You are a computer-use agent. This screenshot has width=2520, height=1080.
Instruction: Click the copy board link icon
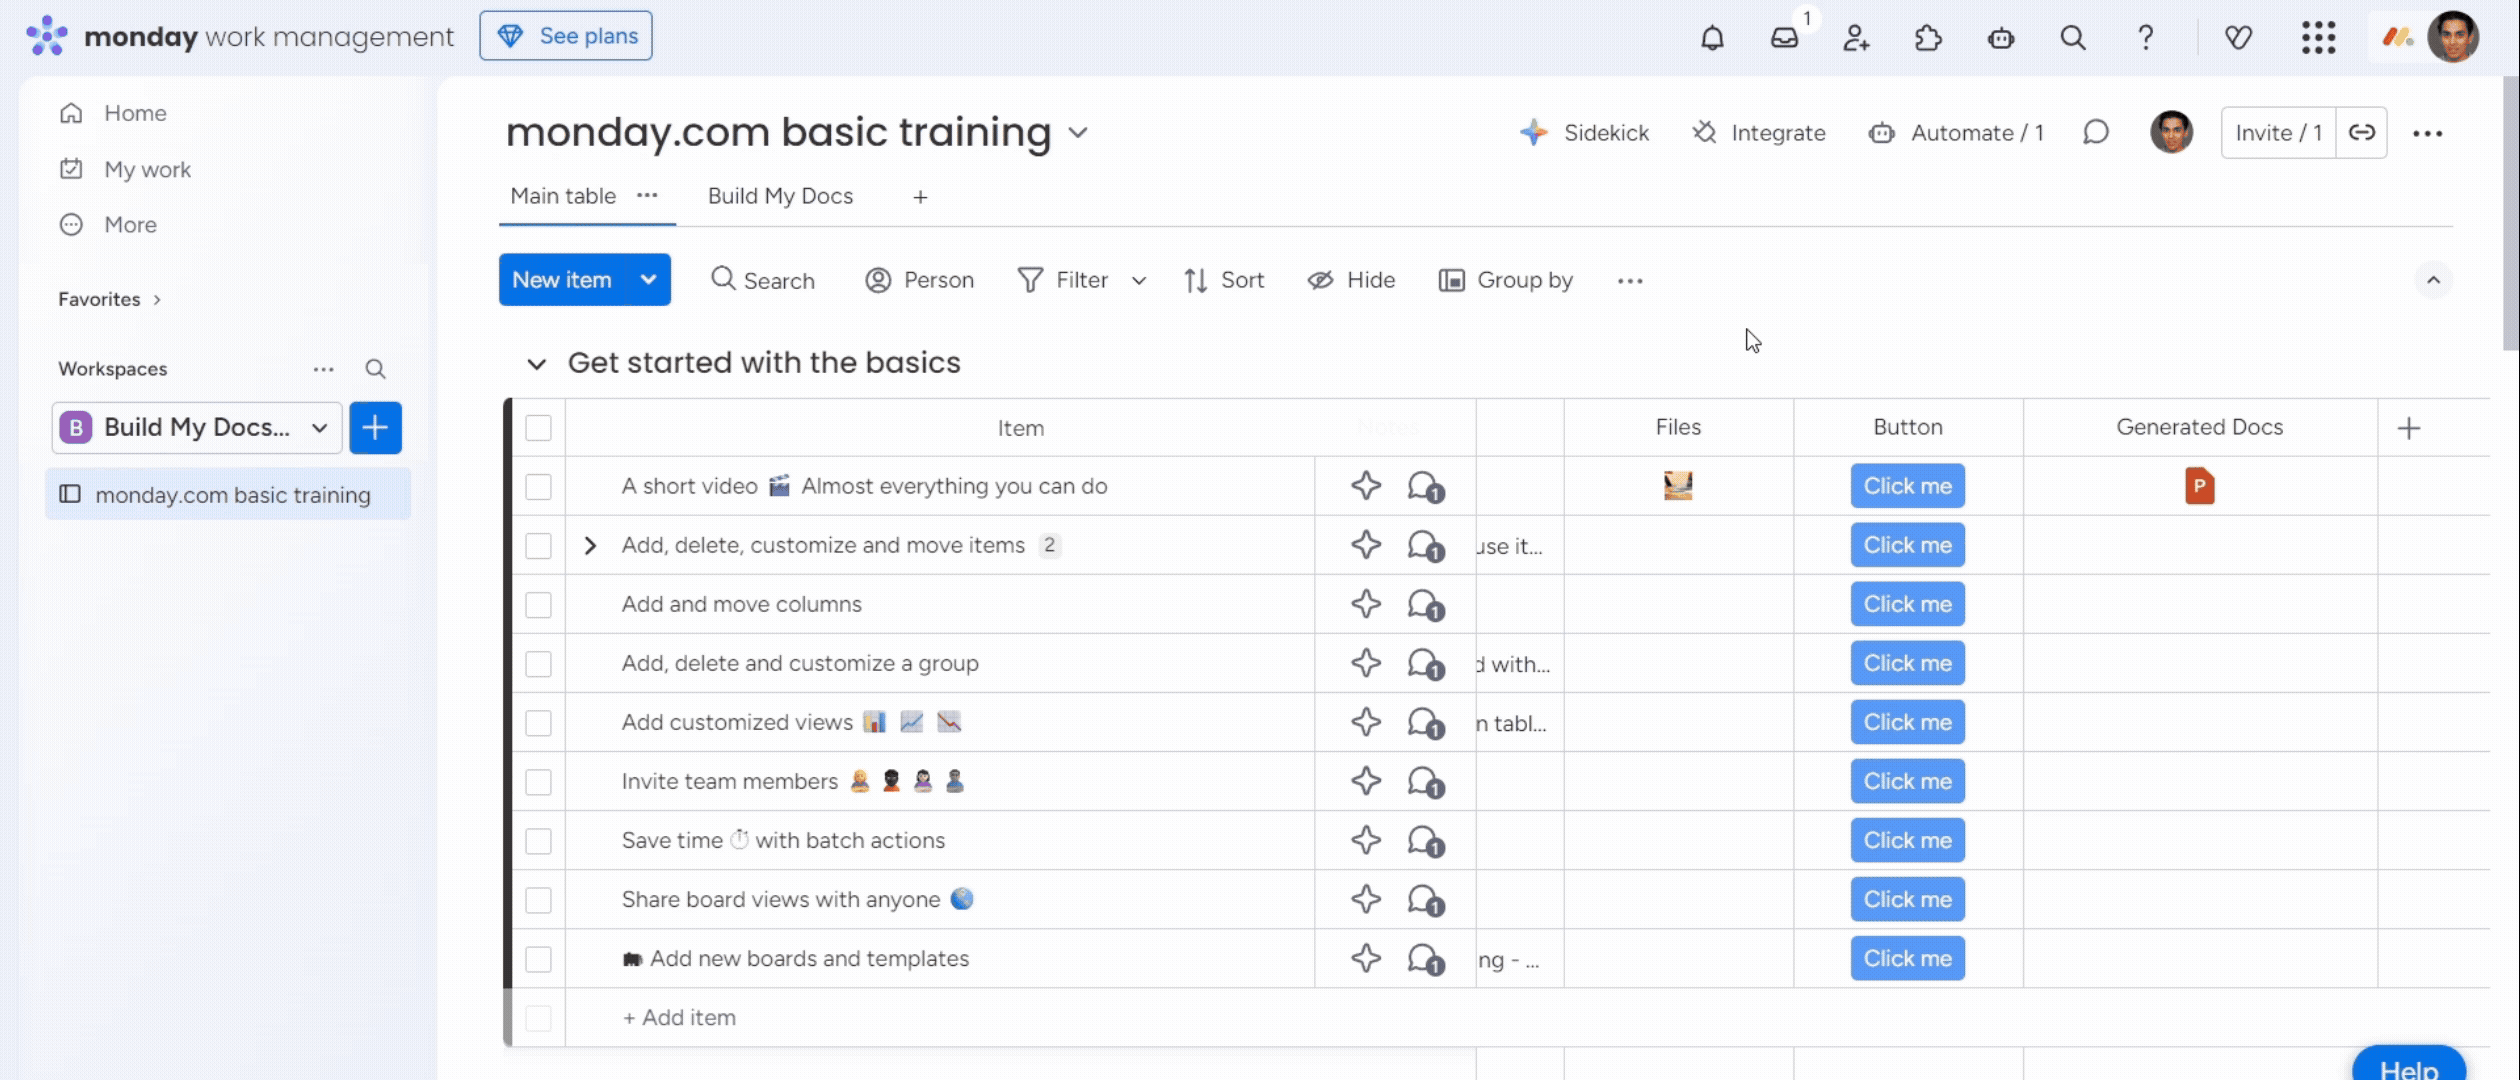pos(2361,133)
